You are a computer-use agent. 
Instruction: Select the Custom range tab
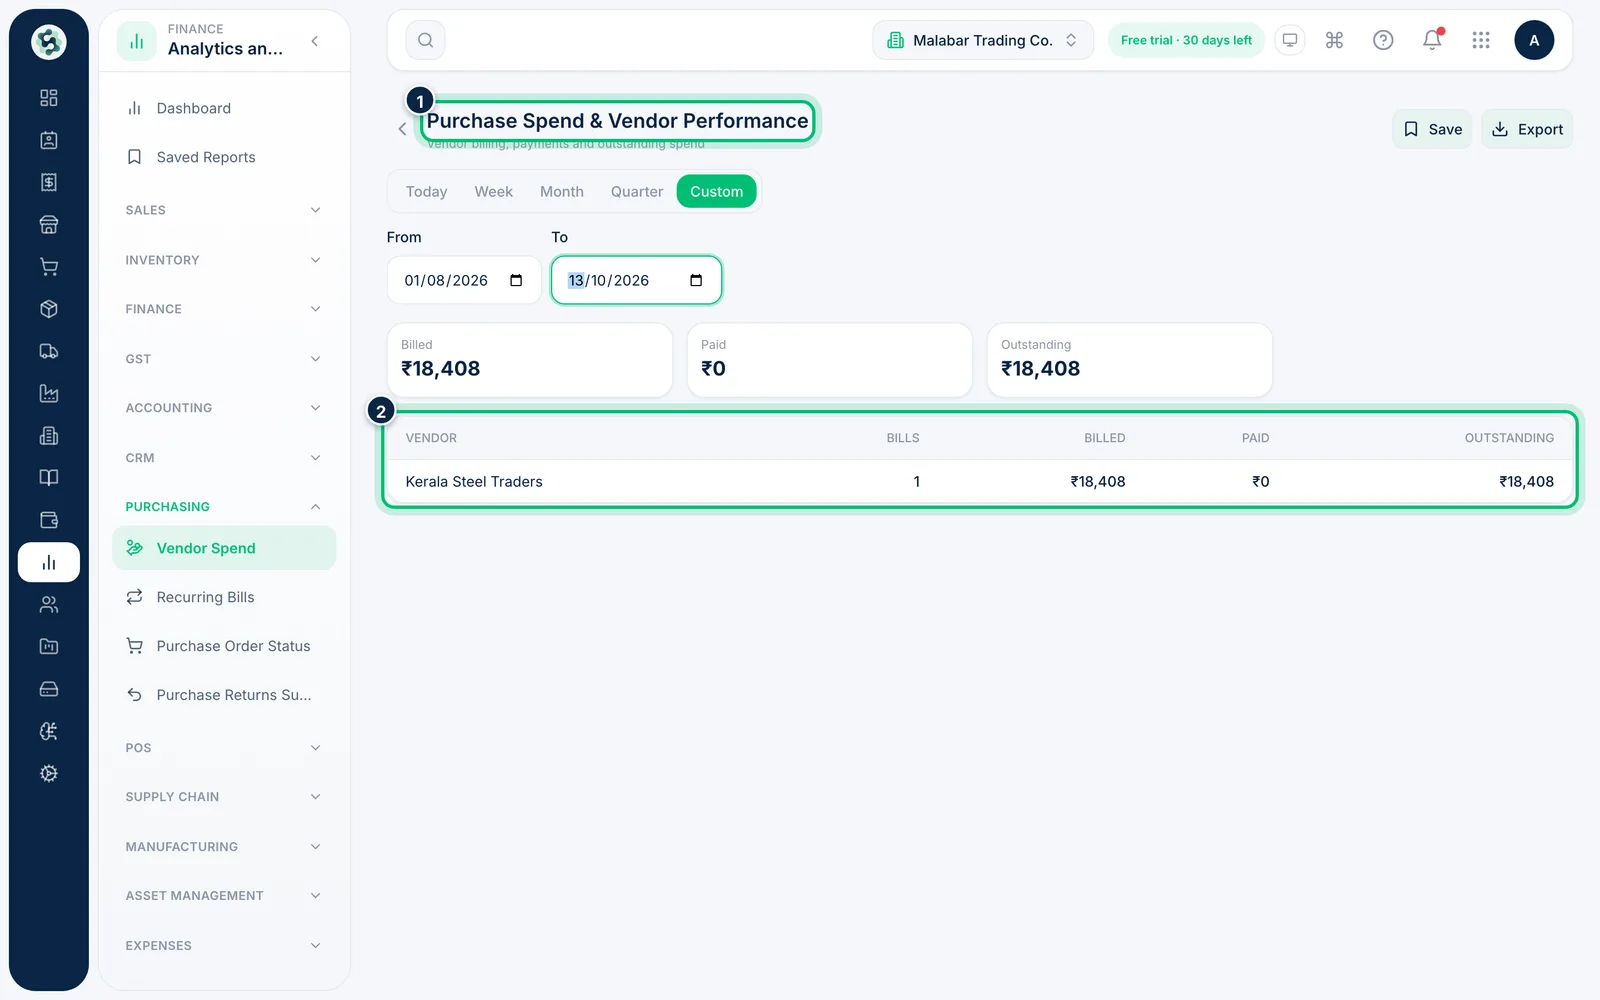(716, 191)
